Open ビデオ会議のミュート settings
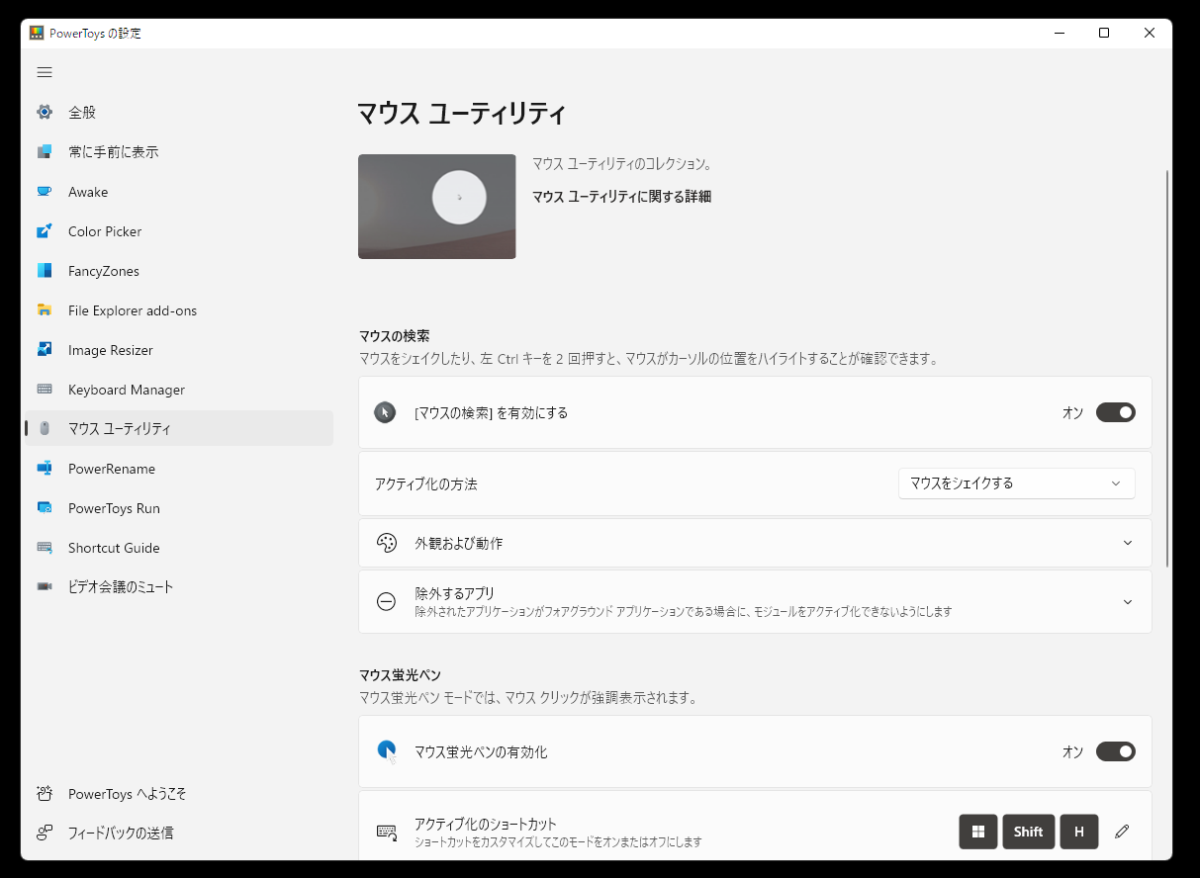Image resolution: width=1200 pixels, height=878 pixels. click(x=179, y=587)
